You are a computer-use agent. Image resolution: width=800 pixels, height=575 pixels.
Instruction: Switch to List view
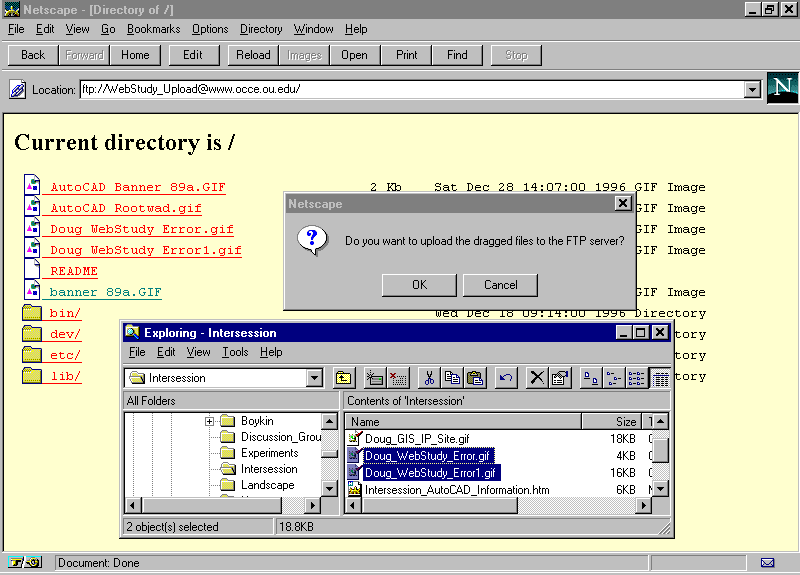636,378
